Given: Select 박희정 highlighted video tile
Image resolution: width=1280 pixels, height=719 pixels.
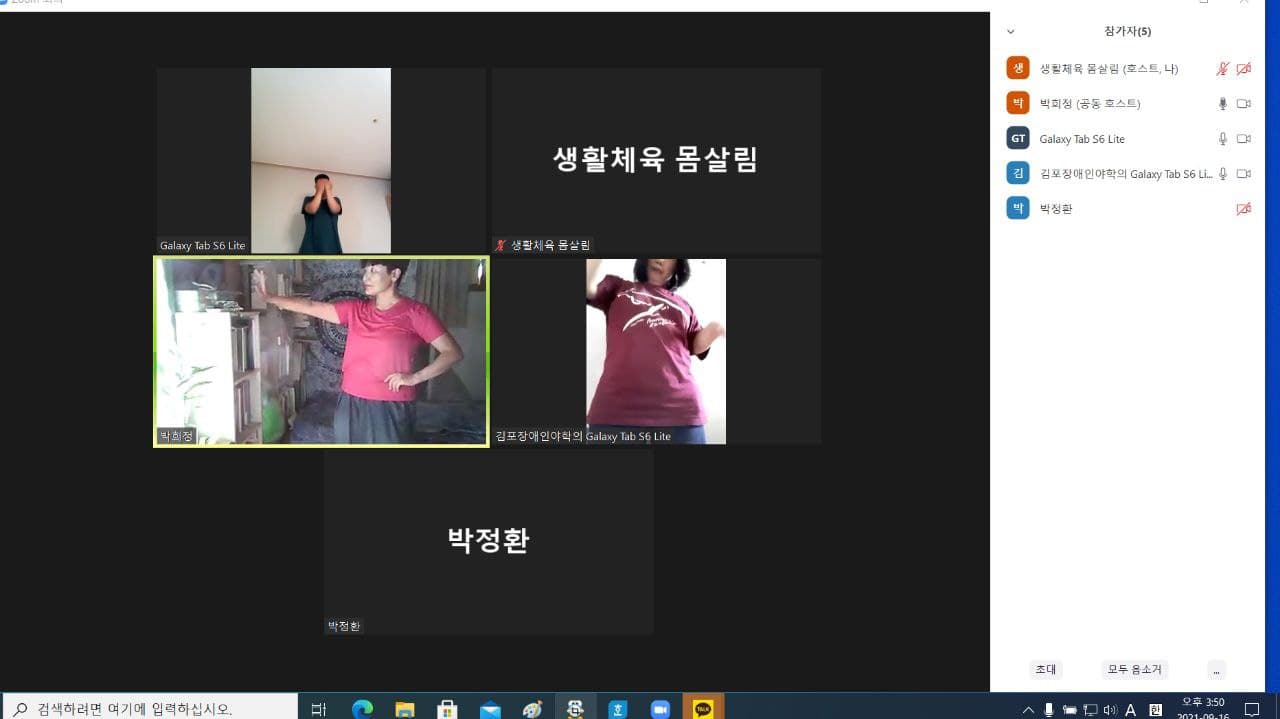Looking at the screenshot, I should pyautogui.click(x=321, y=351).
